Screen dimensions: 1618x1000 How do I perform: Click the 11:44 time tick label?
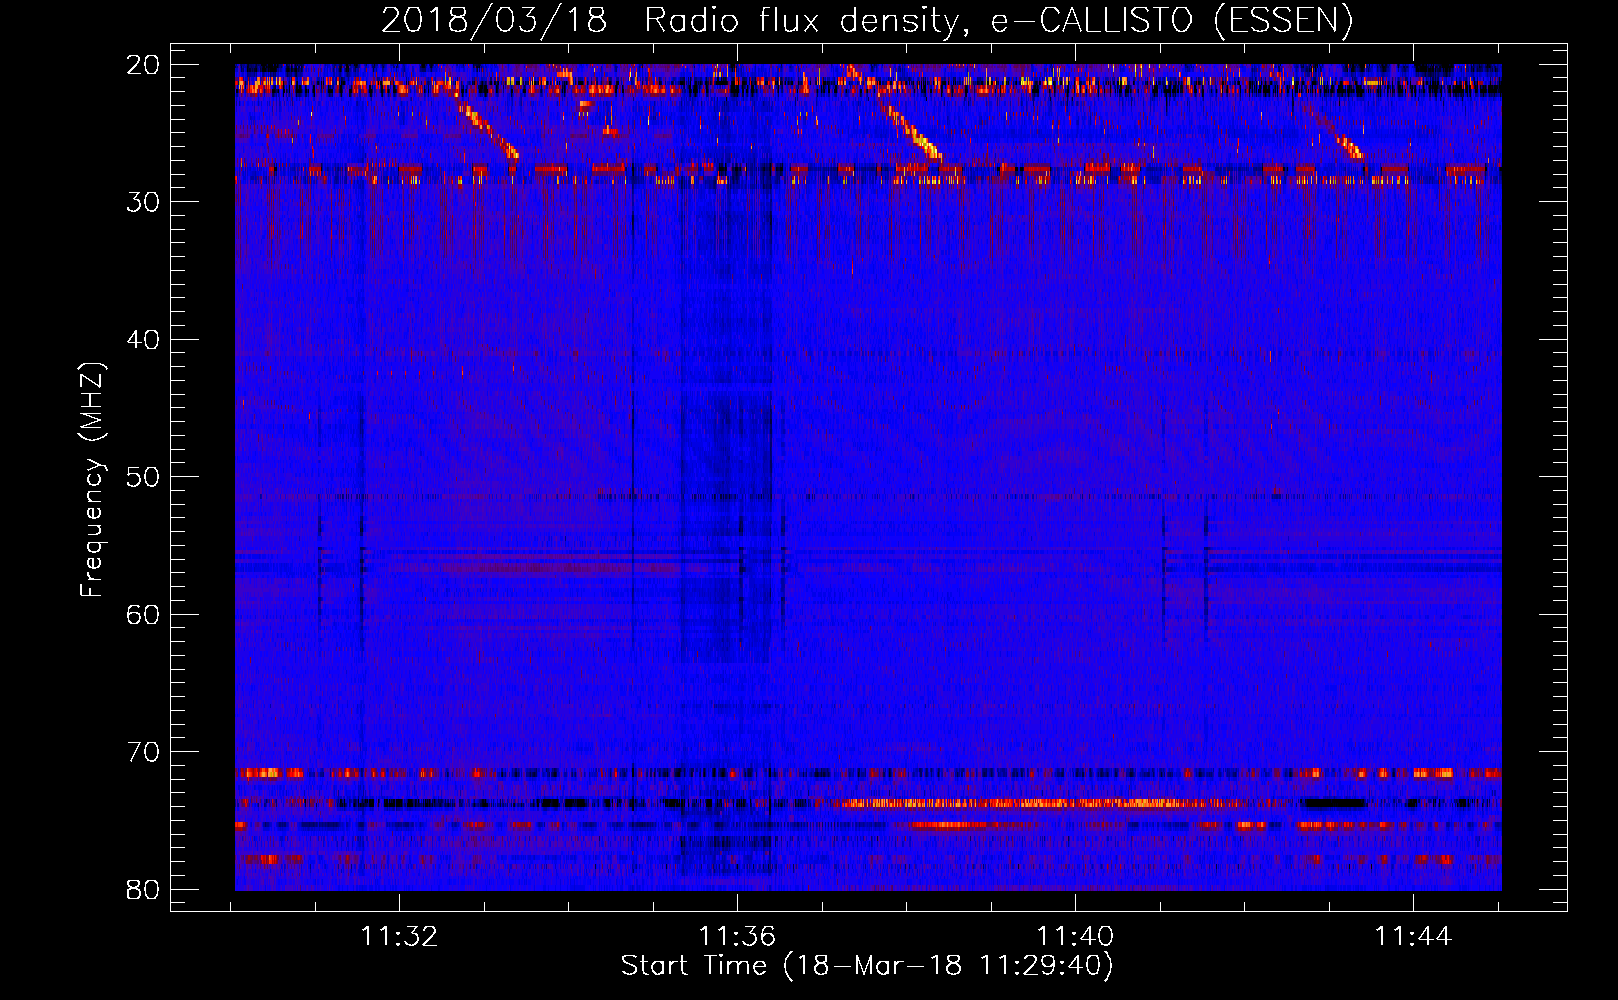point(1413,937)
